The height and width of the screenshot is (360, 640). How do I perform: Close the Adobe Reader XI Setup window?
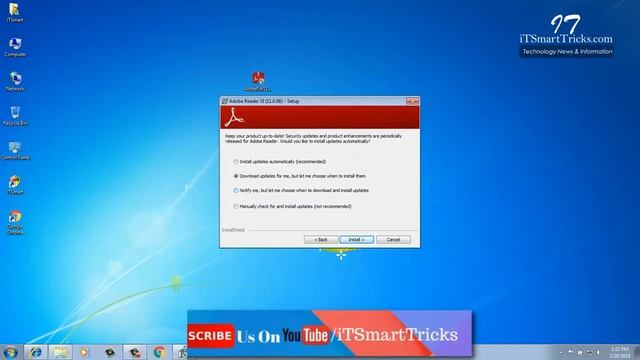click(x=412, y=101)
